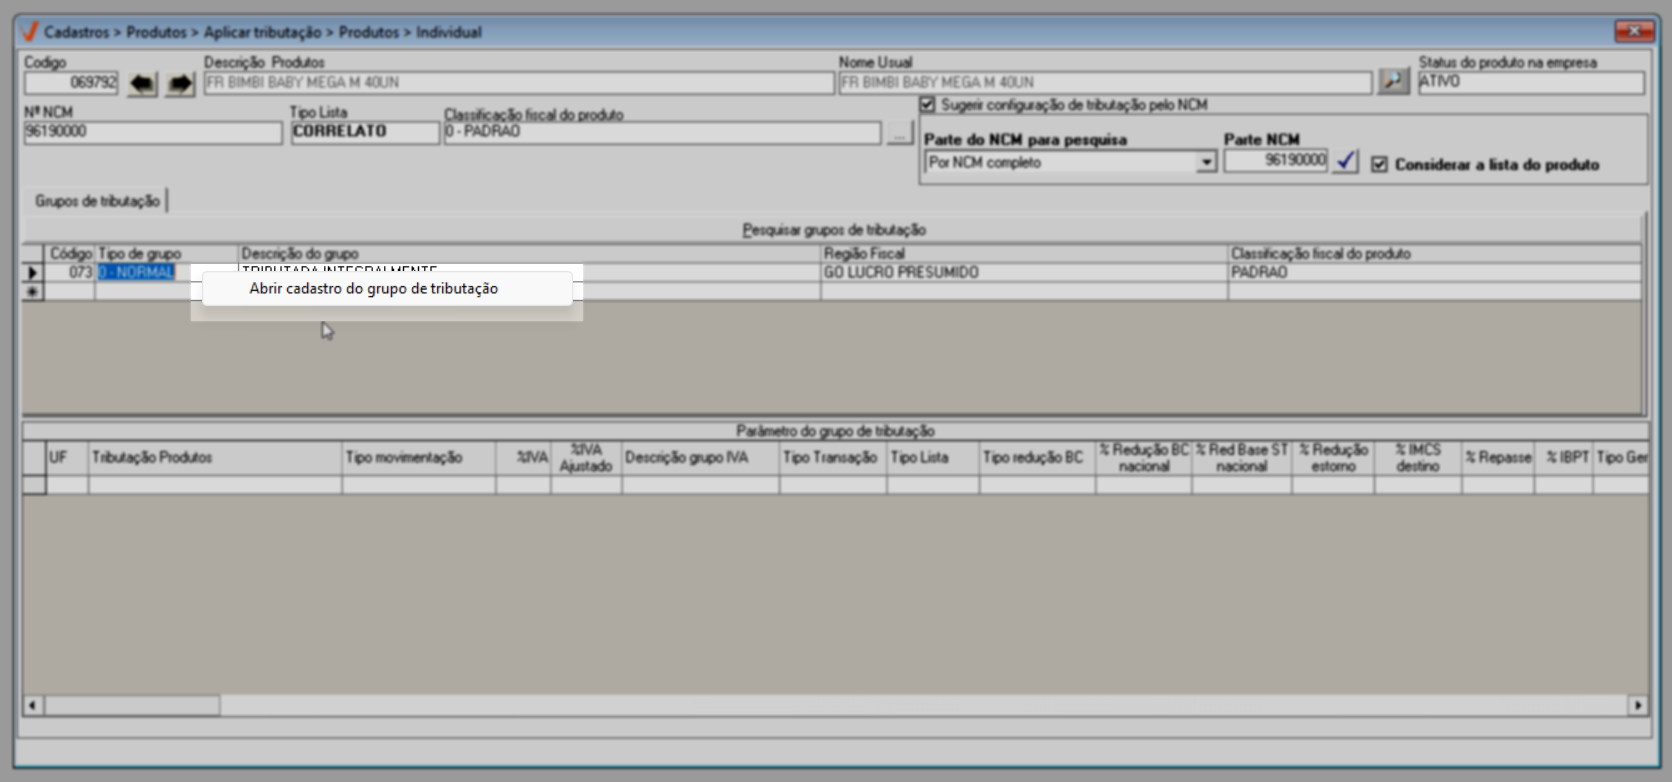Image resolution: width=1672 pixels, height=782 pixels.
Task: Click the Tipo Lista column header in parameters grid
Action: [x=933, y=458]
